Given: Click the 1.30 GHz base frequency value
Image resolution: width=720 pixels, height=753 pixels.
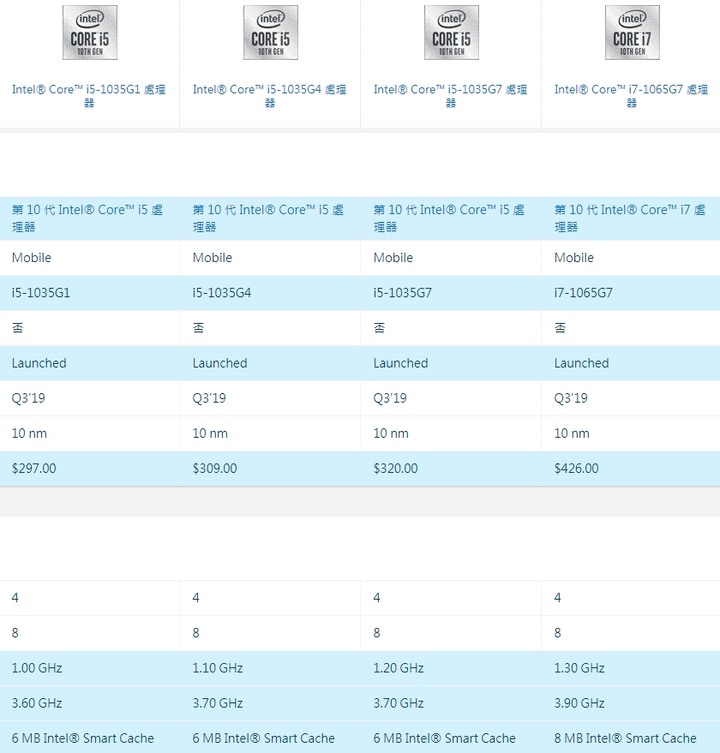Looking at the screenshot, I should pos(579,668).
